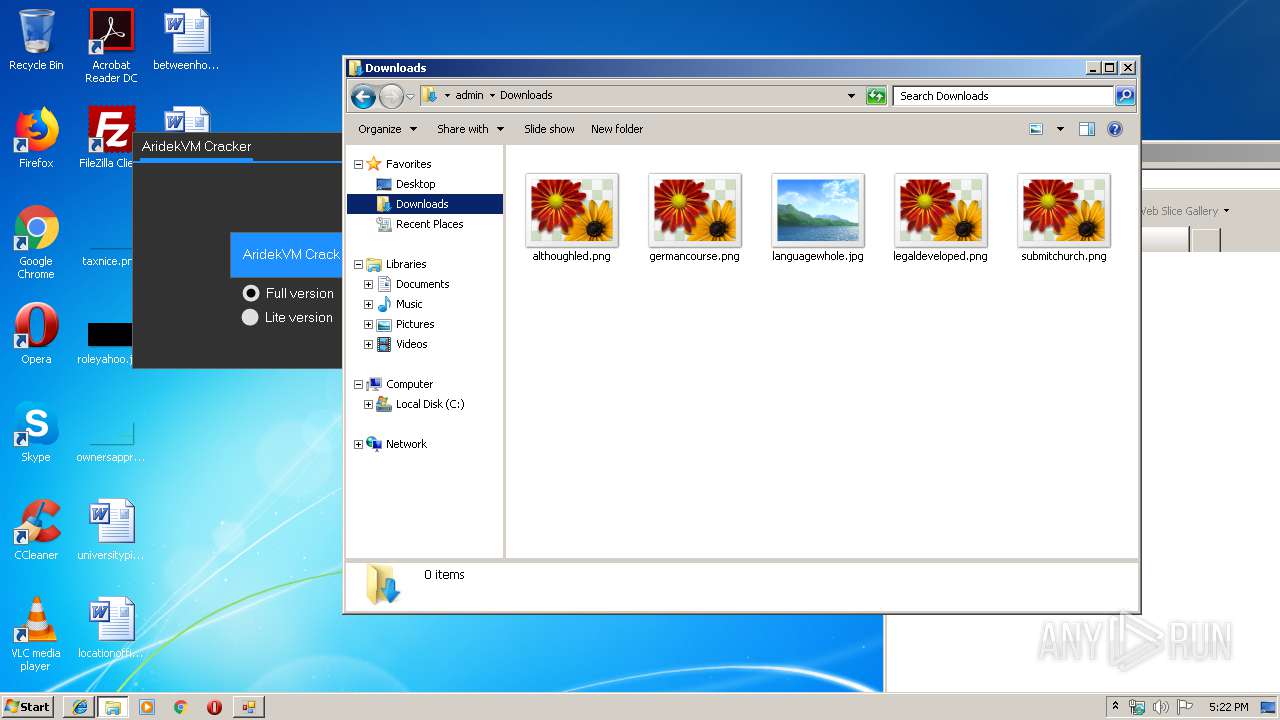Select the Lite version radio button
The width and height of the screenshot is (1280, 720).
(x=251, y=317)
